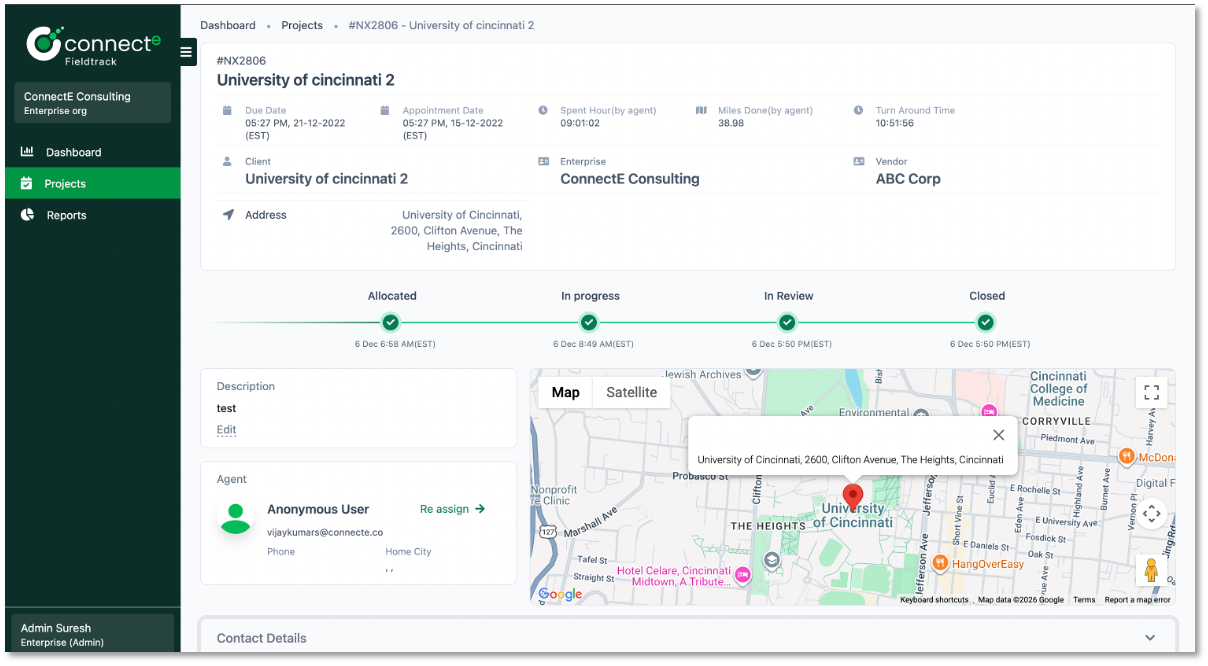Image resolution: width=1208 pixels, height=666 pixels.
Task: Click the Vendor ID card icon
Action: tap(858, 161)
